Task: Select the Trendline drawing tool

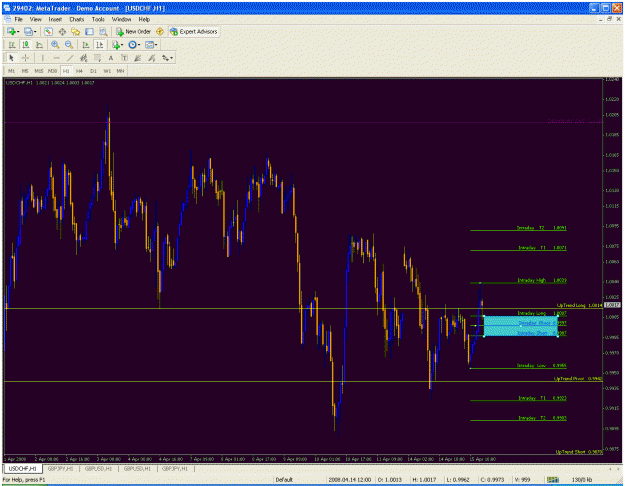Action: 70,58
